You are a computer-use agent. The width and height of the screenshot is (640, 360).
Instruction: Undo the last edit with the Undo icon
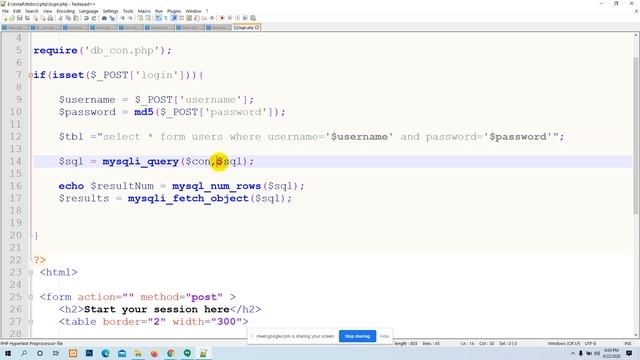click(86, 18)
